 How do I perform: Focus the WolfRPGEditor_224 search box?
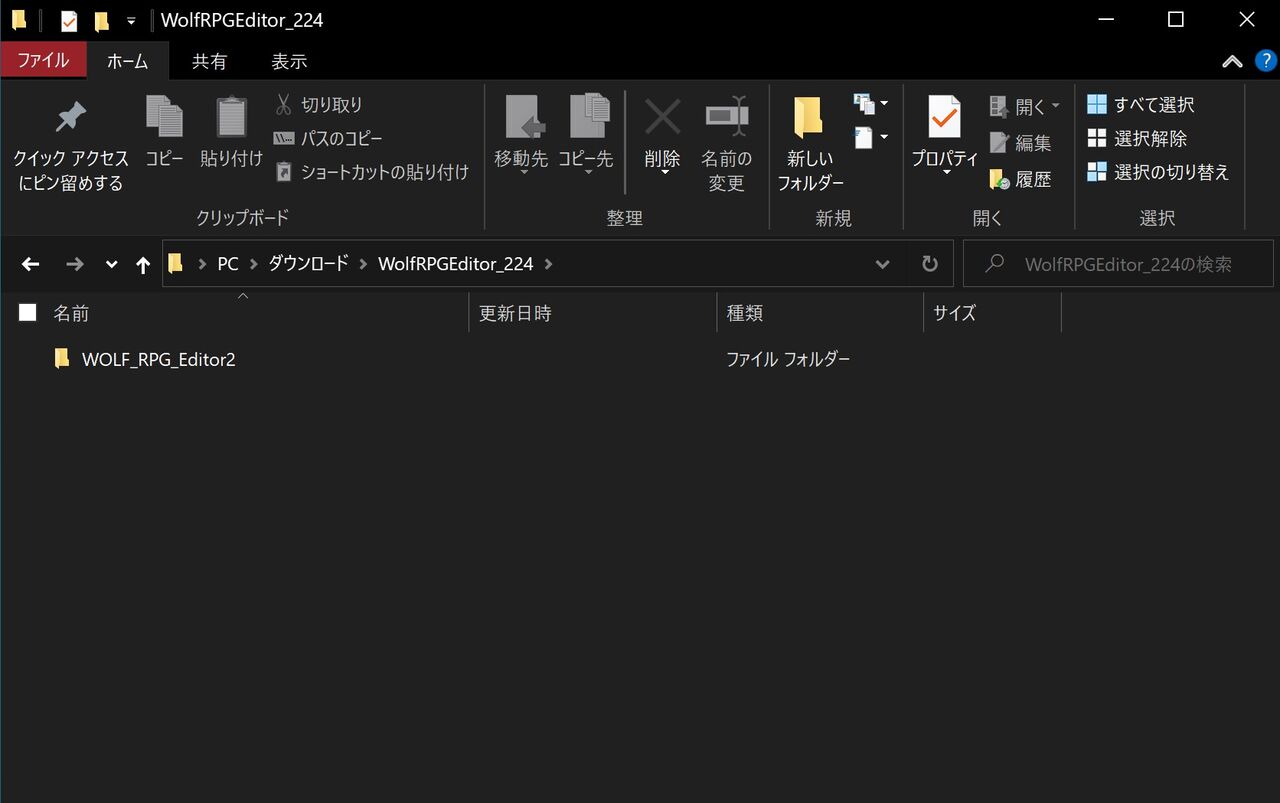point(1118,264)
